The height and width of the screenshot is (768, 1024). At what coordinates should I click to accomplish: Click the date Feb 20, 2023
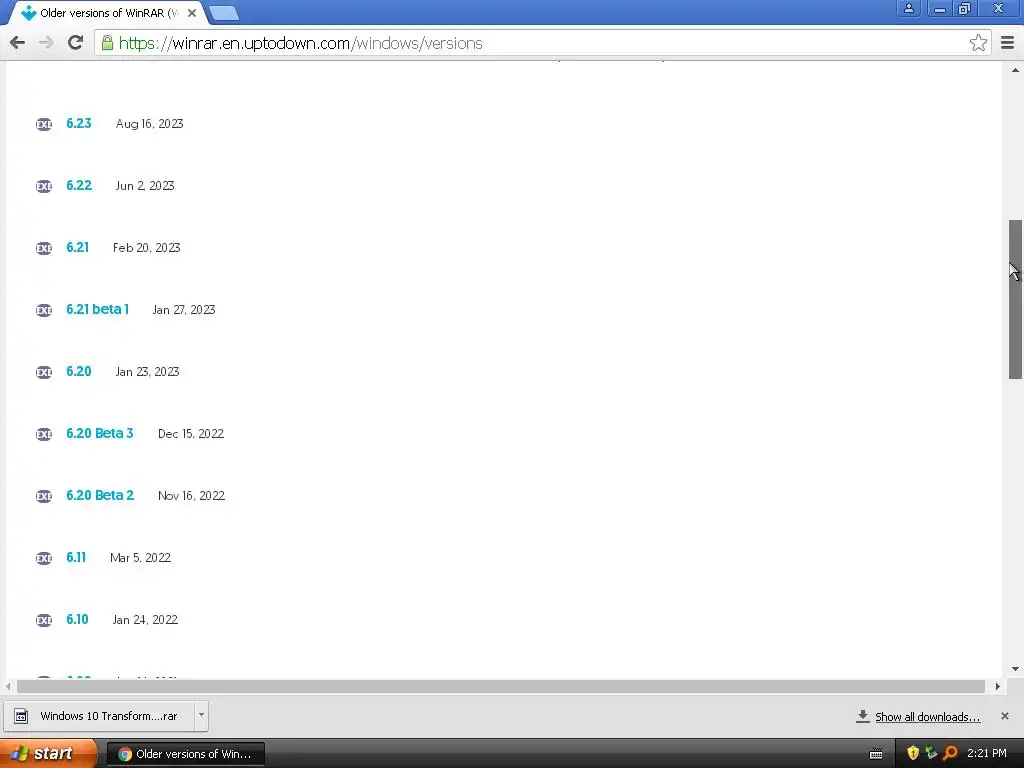click(146, 248)
